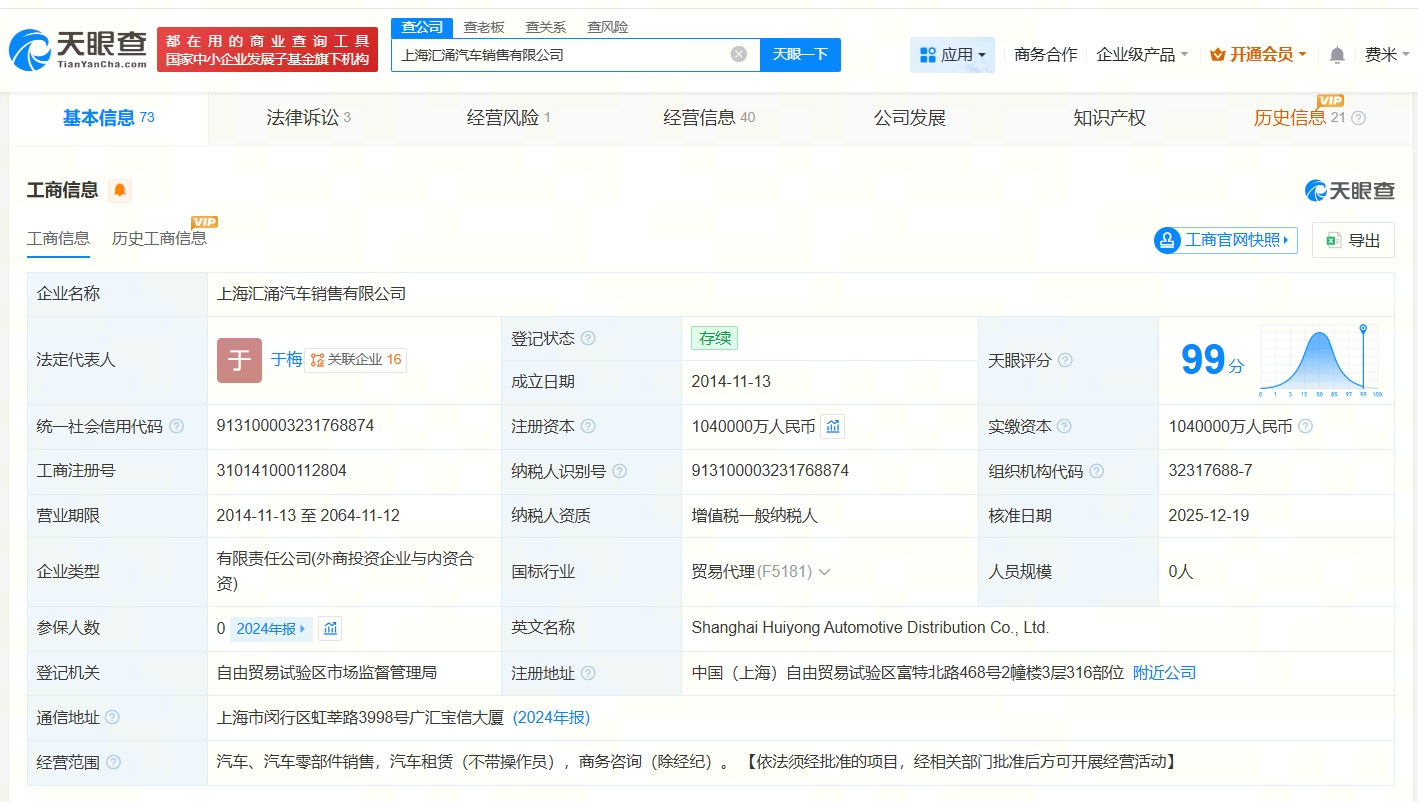Screen dimensions: 1418x802
Task: Click the (2024年报) link after address
Action: [551, 718]
